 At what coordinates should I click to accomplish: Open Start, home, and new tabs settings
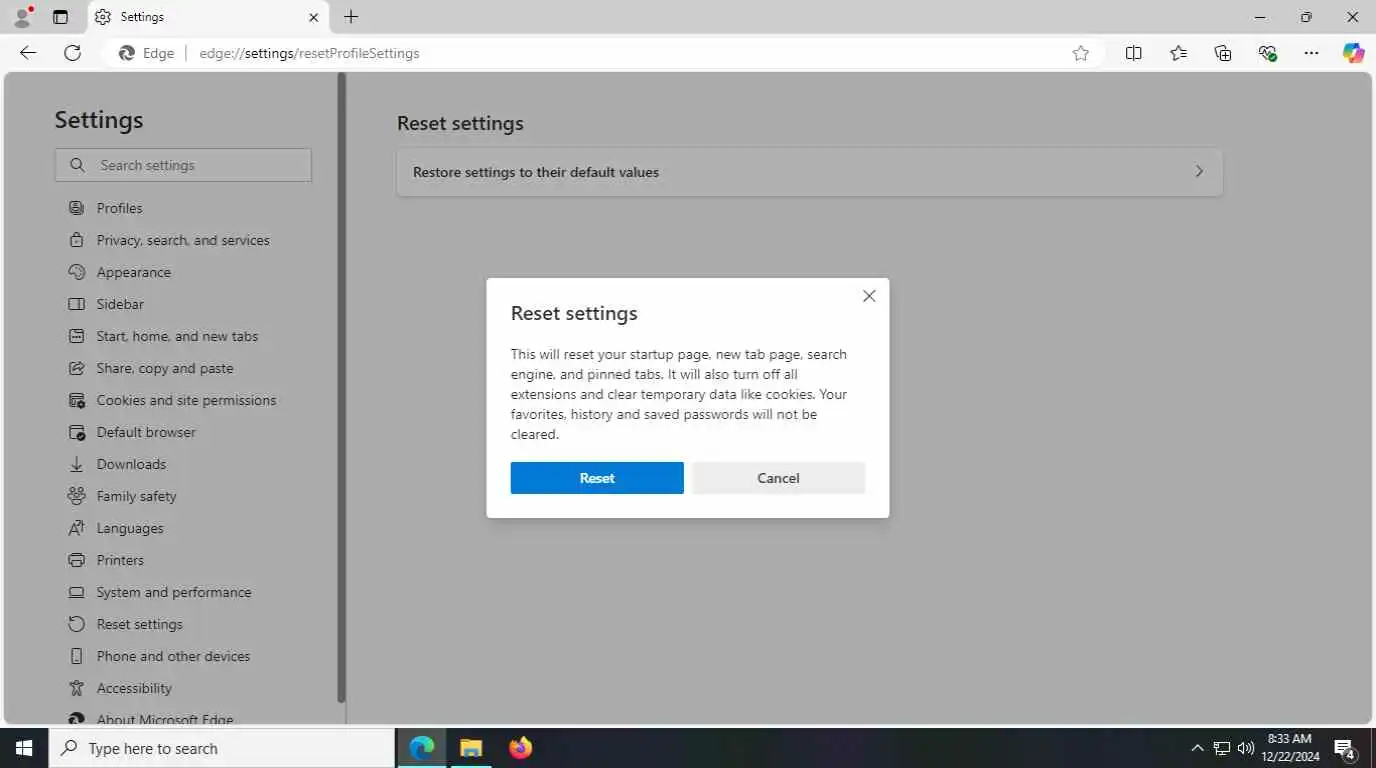[177, 336]
